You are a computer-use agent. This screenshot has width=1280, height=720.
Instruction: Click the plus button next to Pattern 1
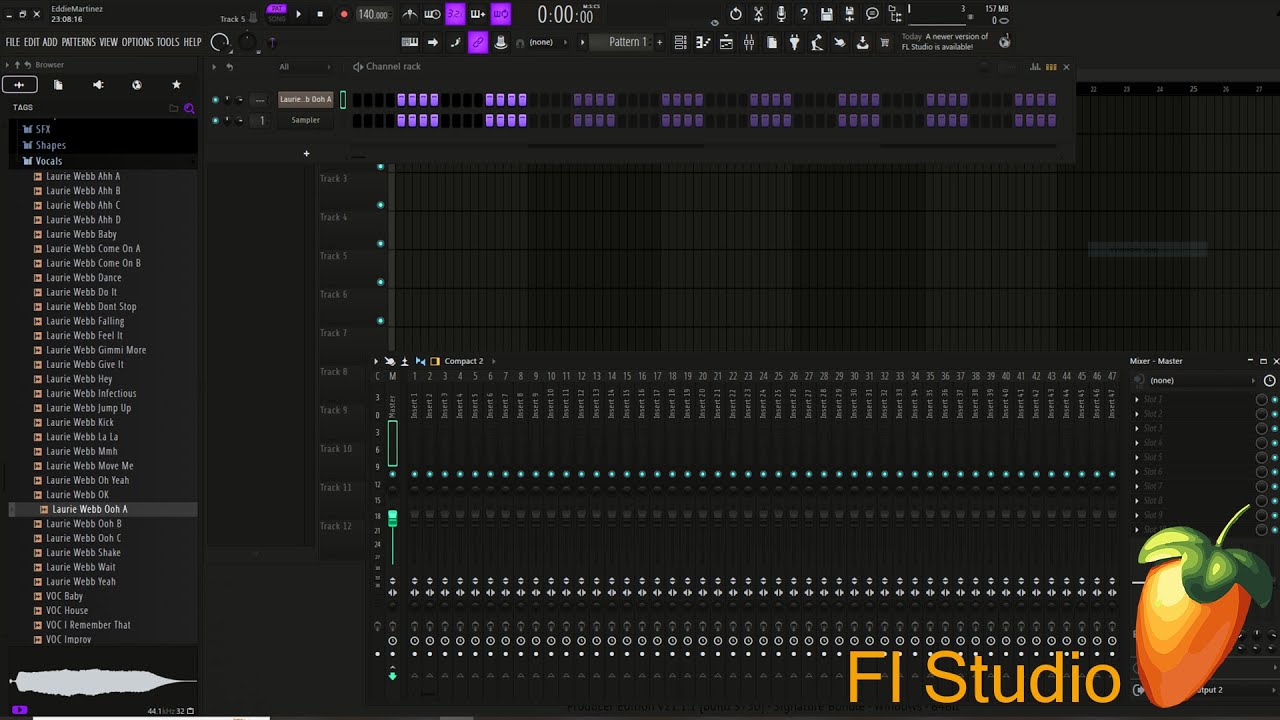click(x=659, y=42)
